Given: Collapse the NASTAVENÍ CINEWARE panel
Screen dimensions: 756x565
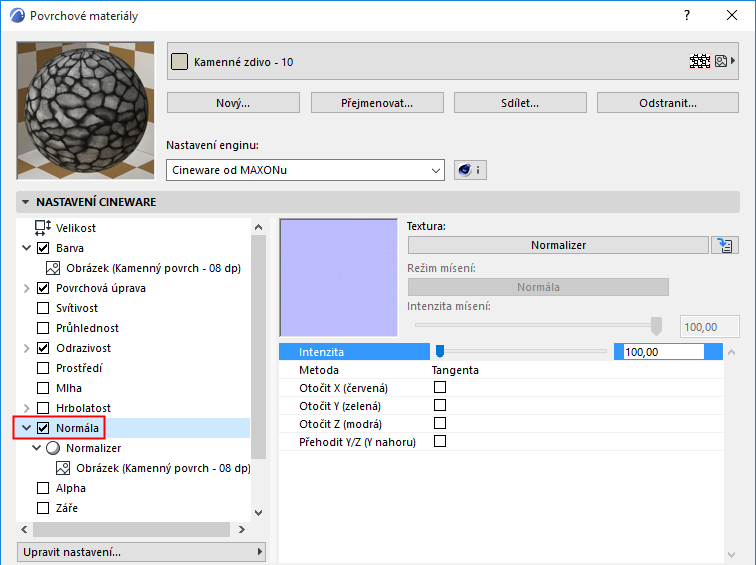Looking at the screenshot, I should point(26,202).
